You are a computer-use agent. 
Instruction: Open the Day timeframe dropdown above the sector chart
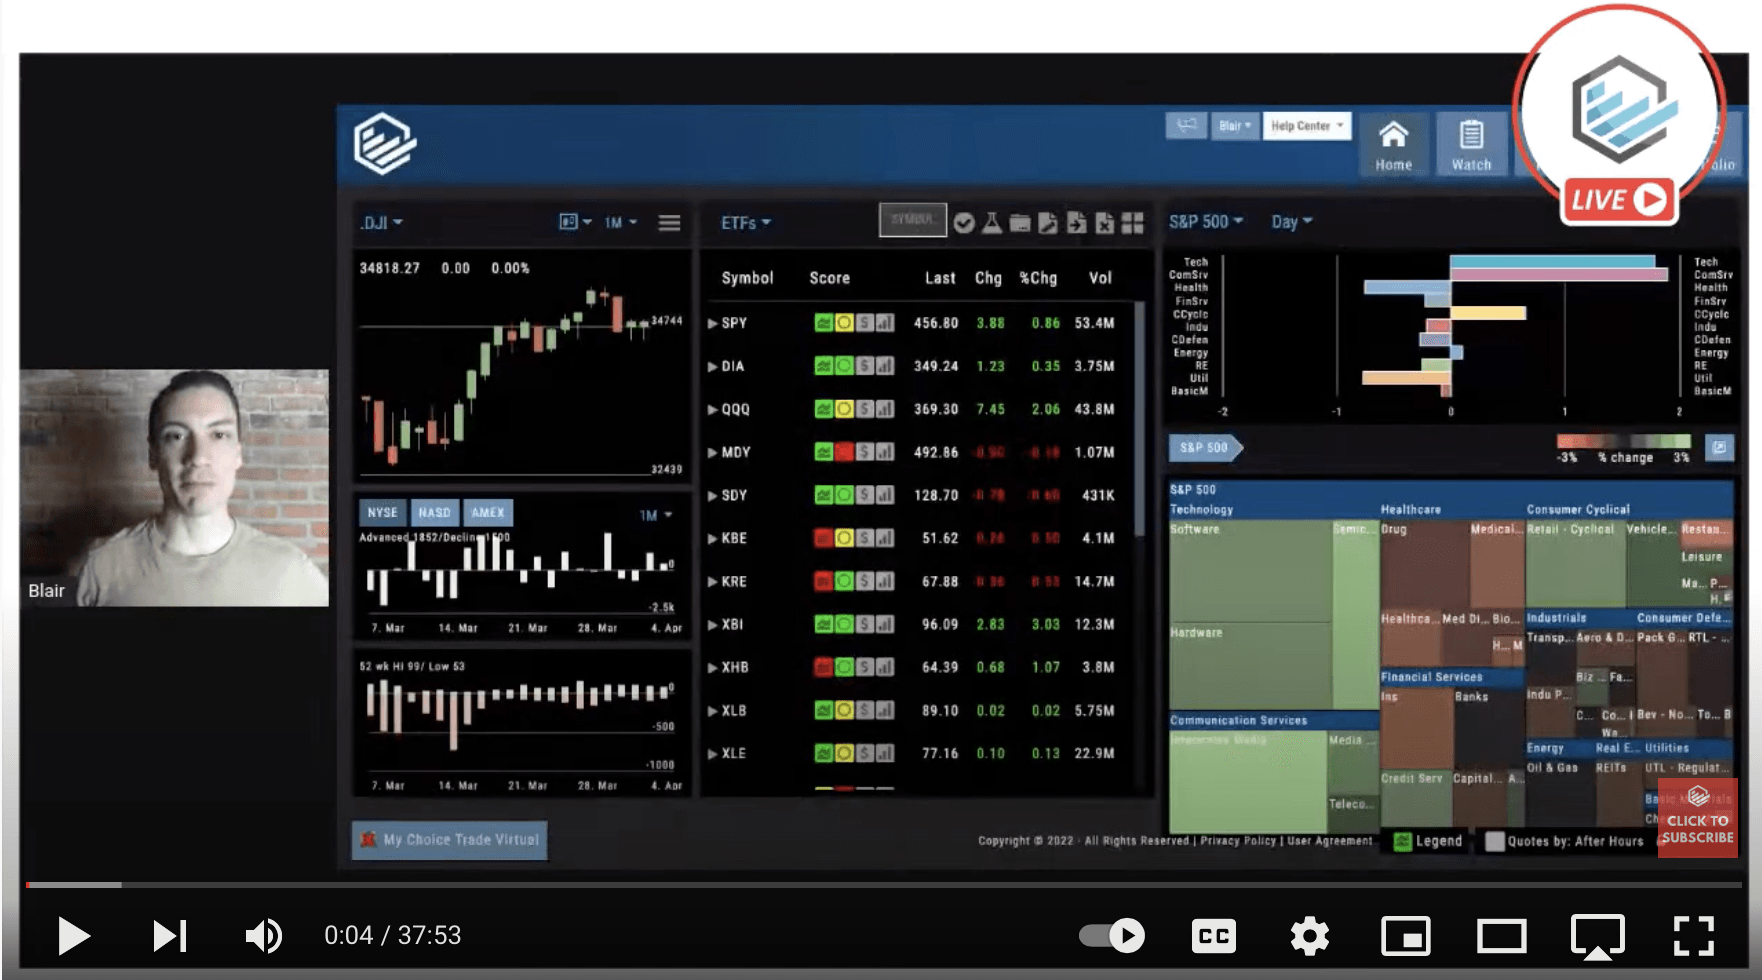click(x=1291, y=222)
